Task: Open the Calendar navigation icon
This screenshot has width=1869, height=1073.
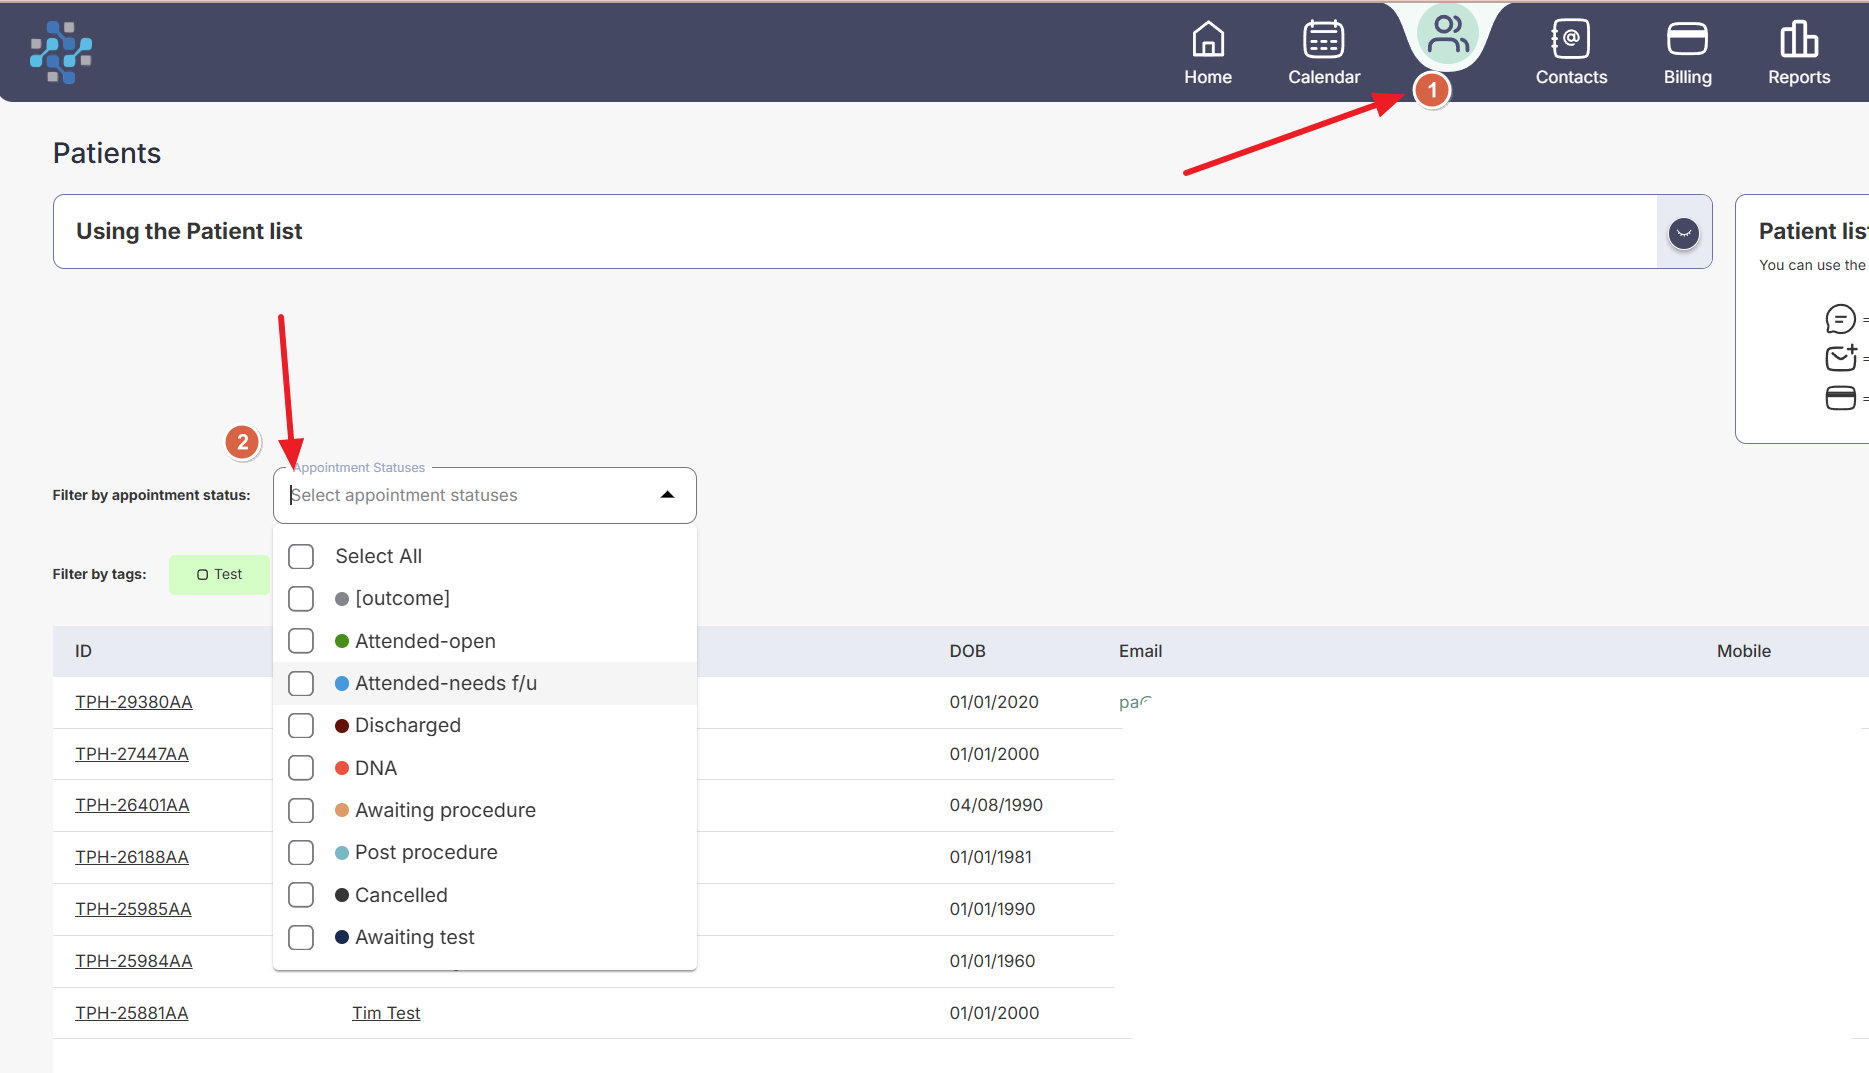Action: click(x=1323, y=40)
